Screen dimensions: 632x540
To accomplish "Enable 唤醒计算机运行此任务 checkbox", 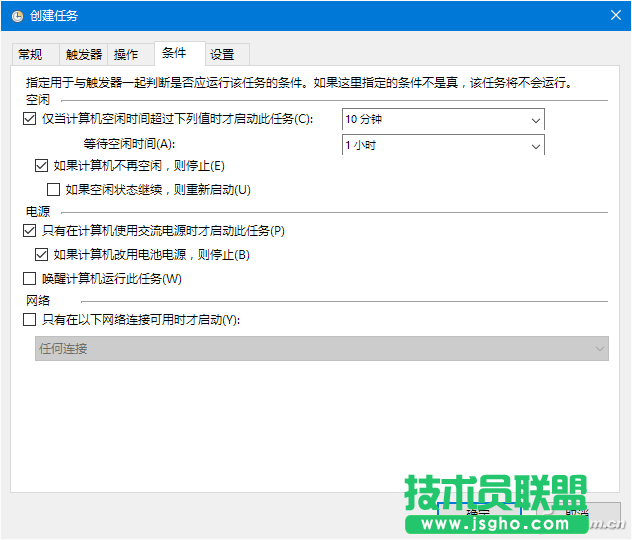I will [28, 279].
